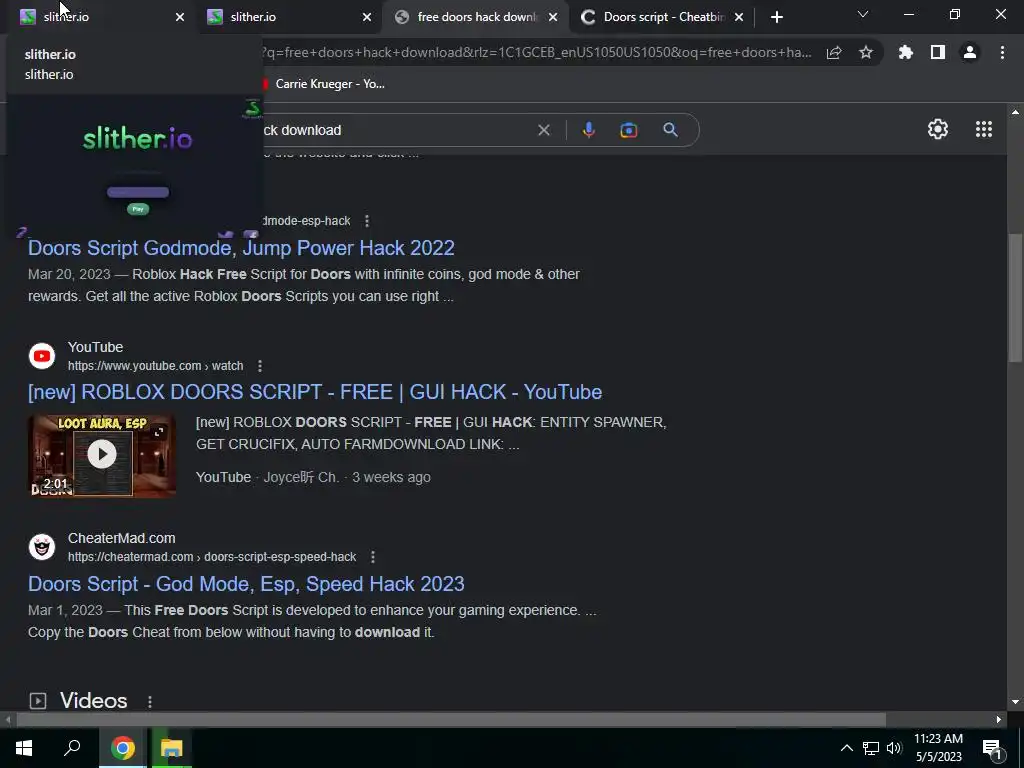Open Google quick settings gear
This screenshot has height=768, width=1024.
[x=938, y=129]
